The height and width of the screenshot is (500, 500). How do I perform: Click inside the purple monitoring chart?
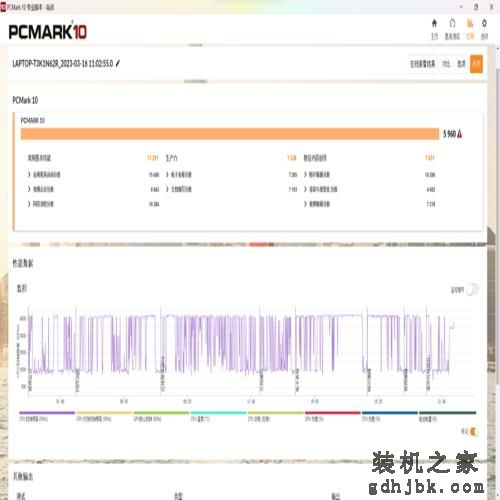(250, 350)
